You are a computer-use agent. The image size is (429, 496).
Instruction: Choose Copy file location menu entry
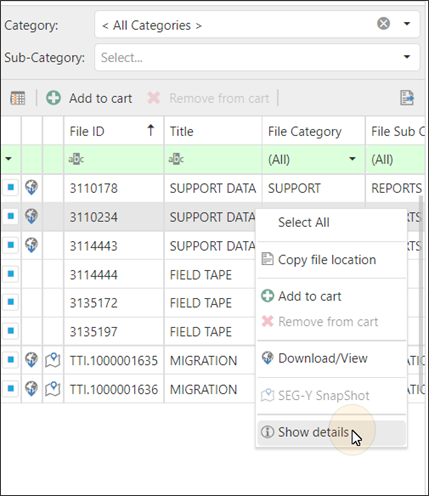(332, 260)
